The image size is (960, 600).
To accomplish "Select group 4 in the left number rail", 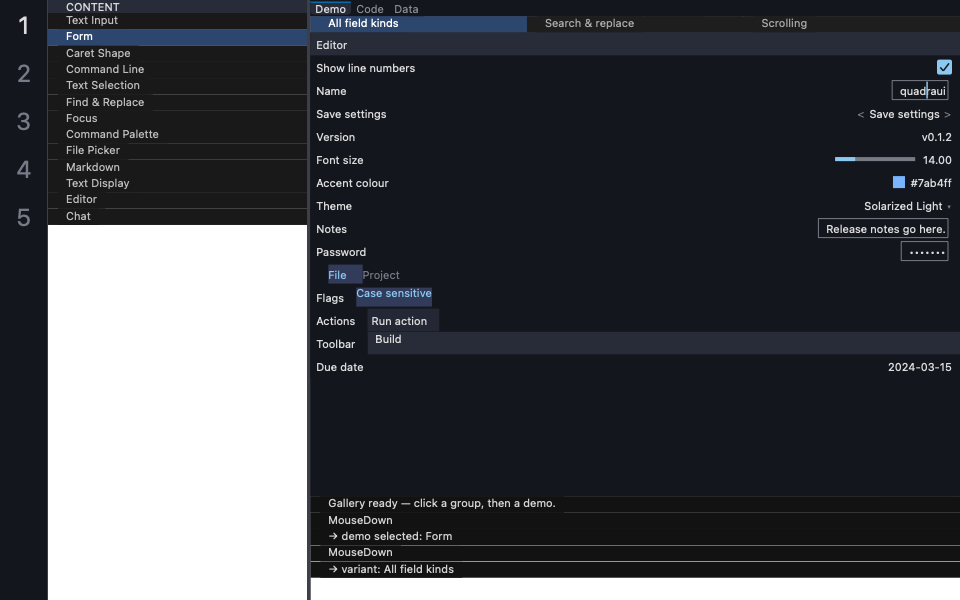I will click(x=24, y=170).
